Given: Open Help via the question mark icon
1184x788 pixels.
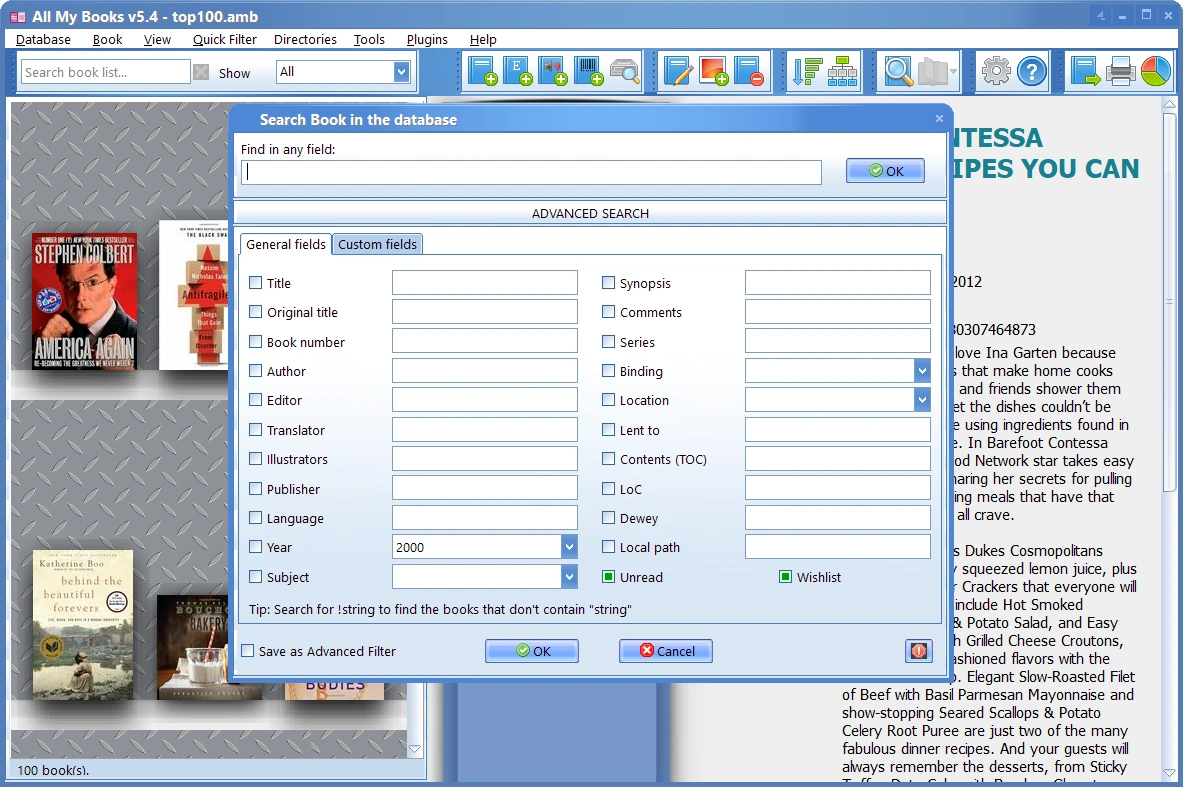Looking at the screenshot, I should click(x=1031, y=72).
